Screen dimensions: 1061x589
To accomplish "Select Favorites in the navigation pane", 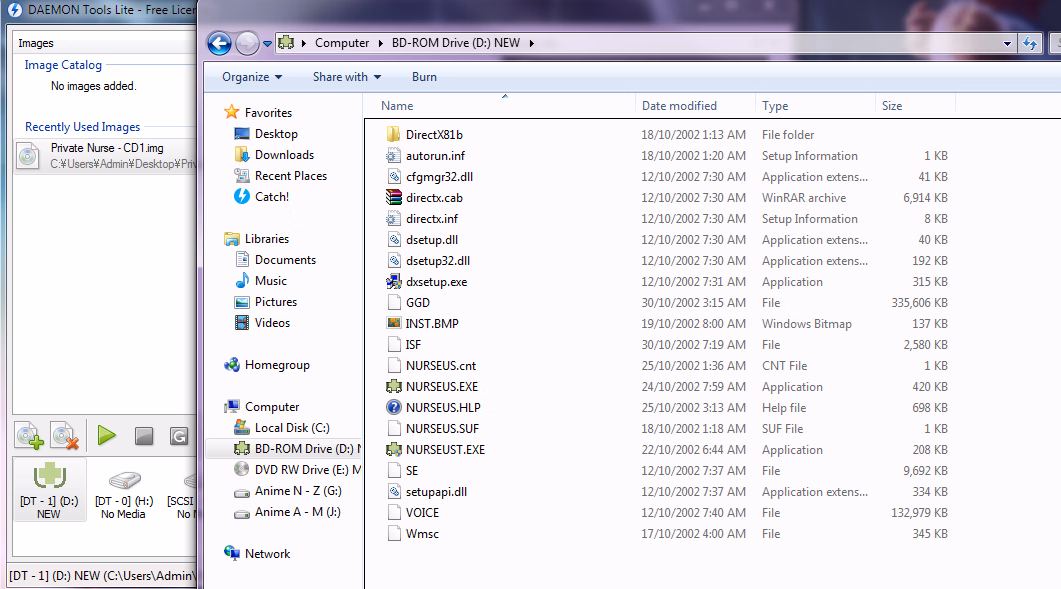I will [268, 112].
